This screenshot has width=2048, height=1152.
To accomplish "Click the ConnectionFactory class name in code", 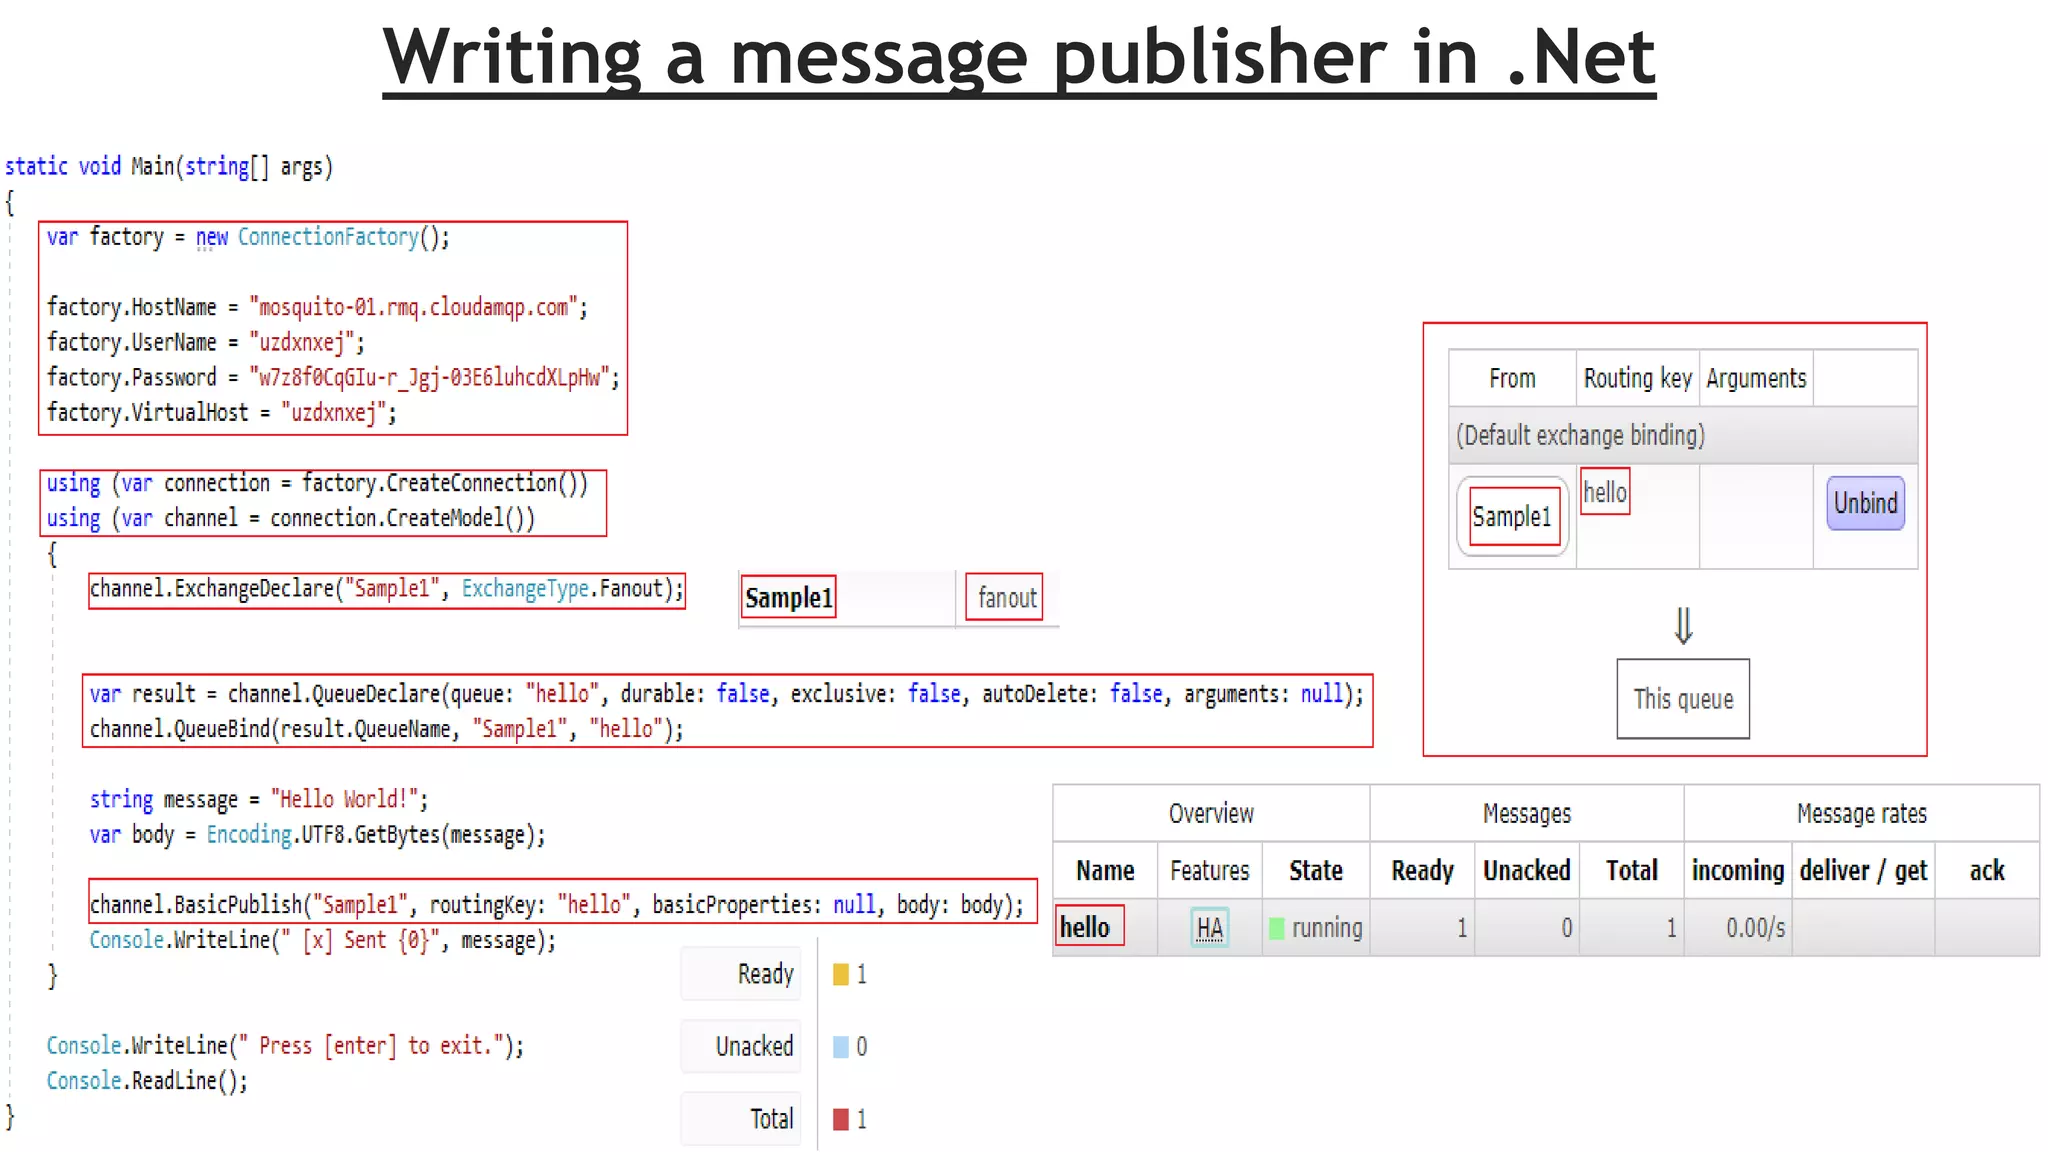I will (328, 237).
